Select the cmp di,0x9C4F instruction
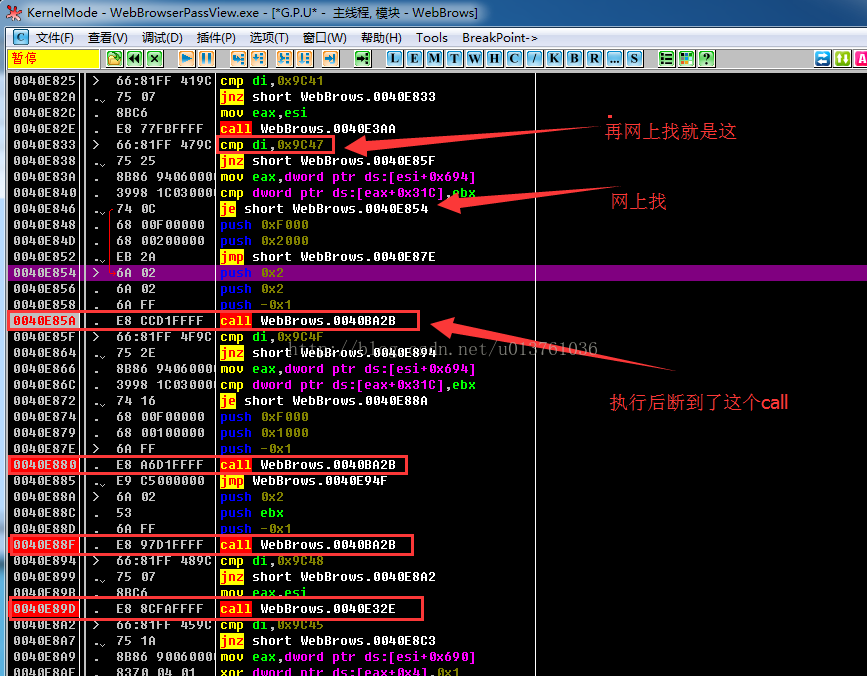This screenshot has width=867, height=676. click(x=271, y=337)
